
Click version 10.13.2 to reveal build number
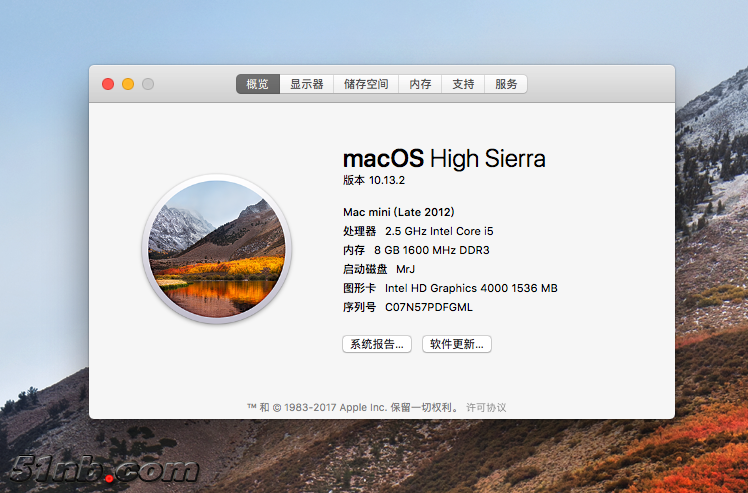387,181
